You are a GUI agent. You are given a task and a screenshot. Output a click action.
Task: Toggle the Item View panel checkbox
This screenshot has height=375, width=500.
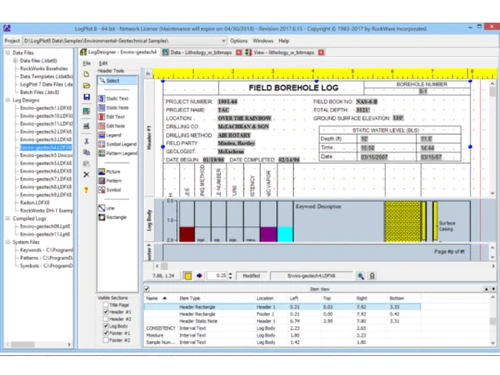[147, 289]
